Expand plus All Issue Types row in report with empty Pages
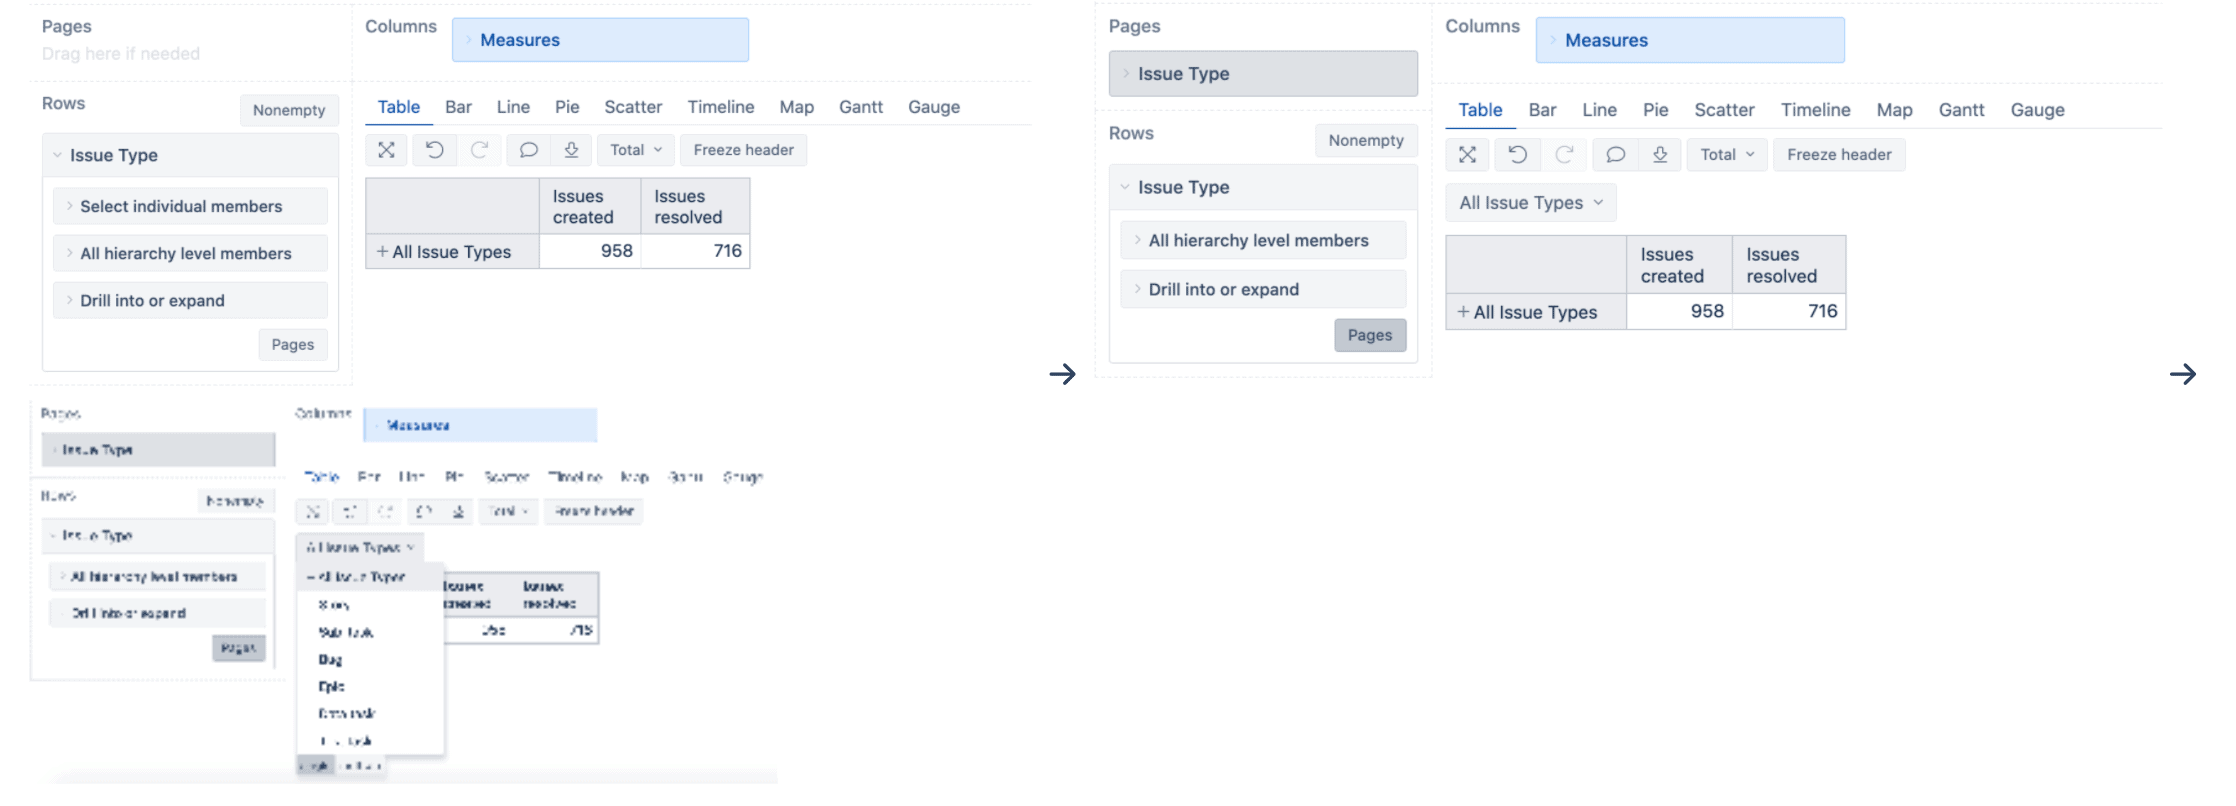This screenshot has width=2236, height=806. click(382, 252)
